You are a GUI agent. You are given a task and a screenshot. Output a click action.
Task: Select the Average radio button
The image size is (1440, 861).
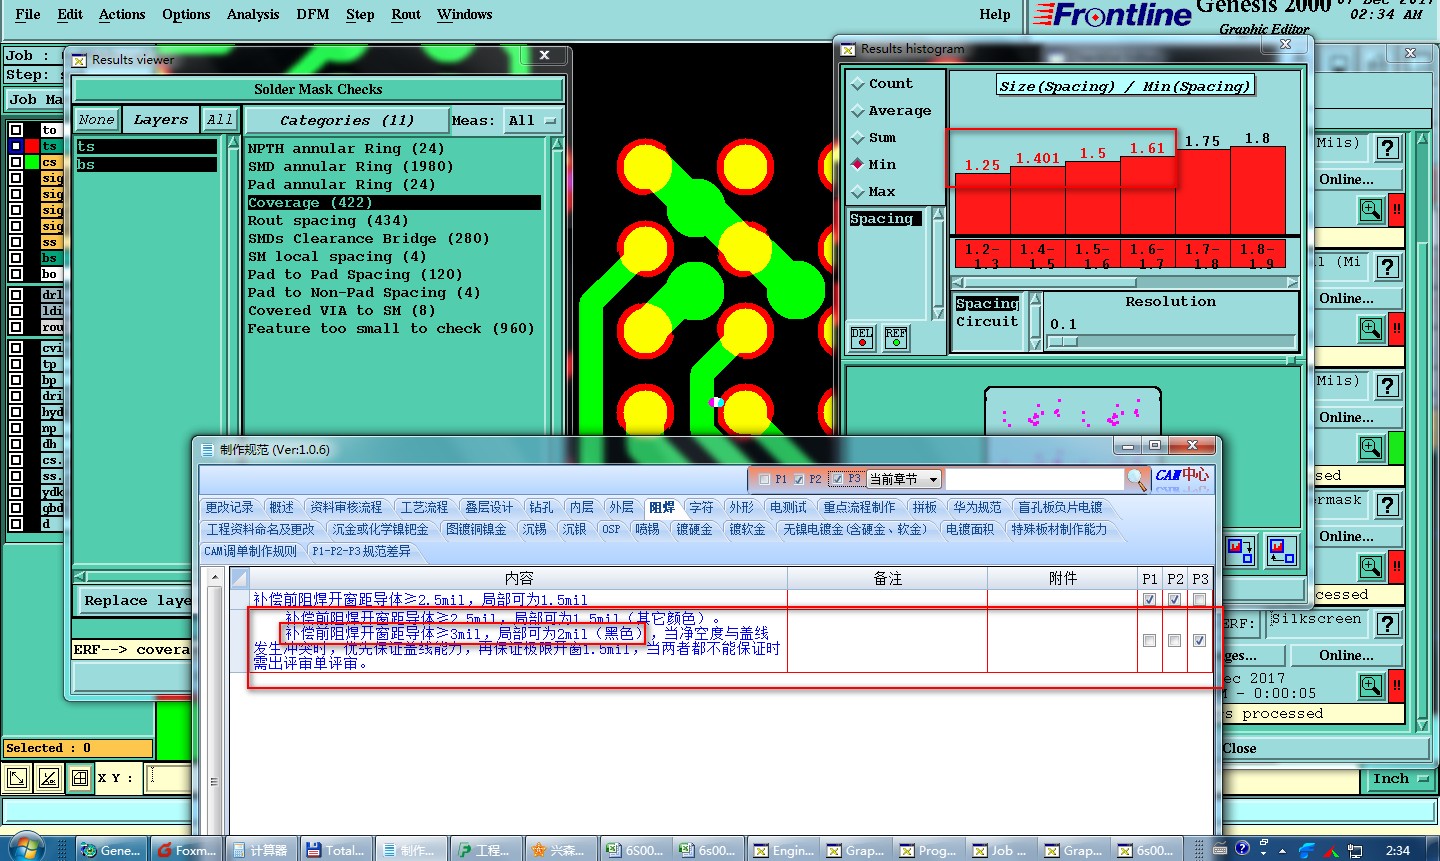click(x=858, y=111)
